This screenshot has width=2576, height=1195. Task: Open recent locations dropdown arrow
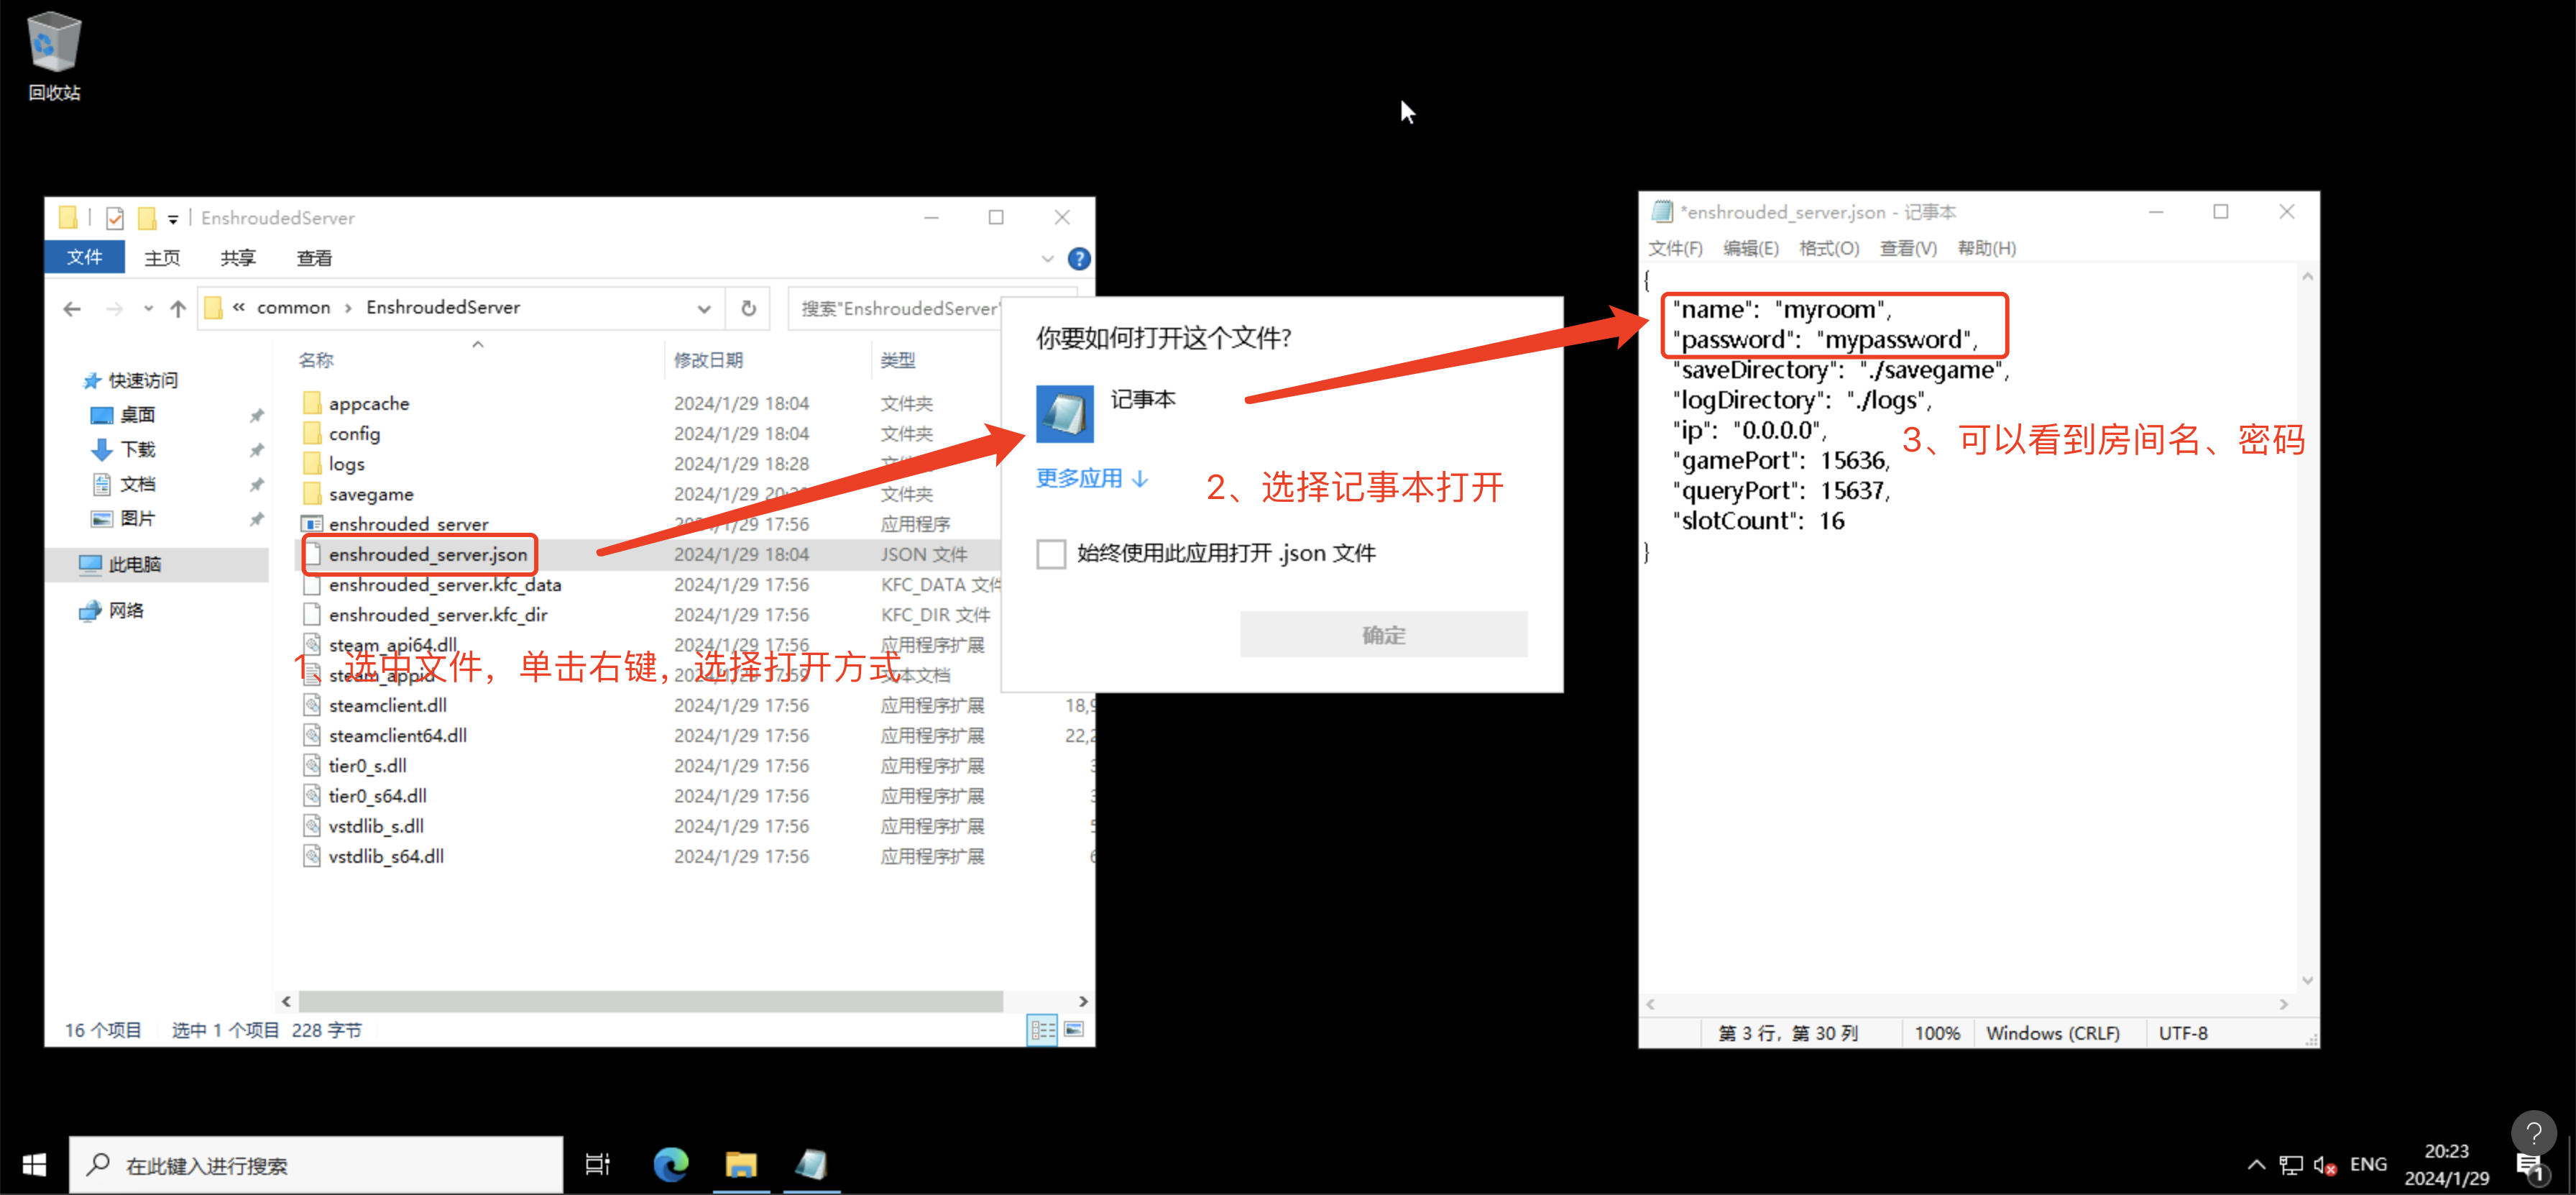click(148, 309)
